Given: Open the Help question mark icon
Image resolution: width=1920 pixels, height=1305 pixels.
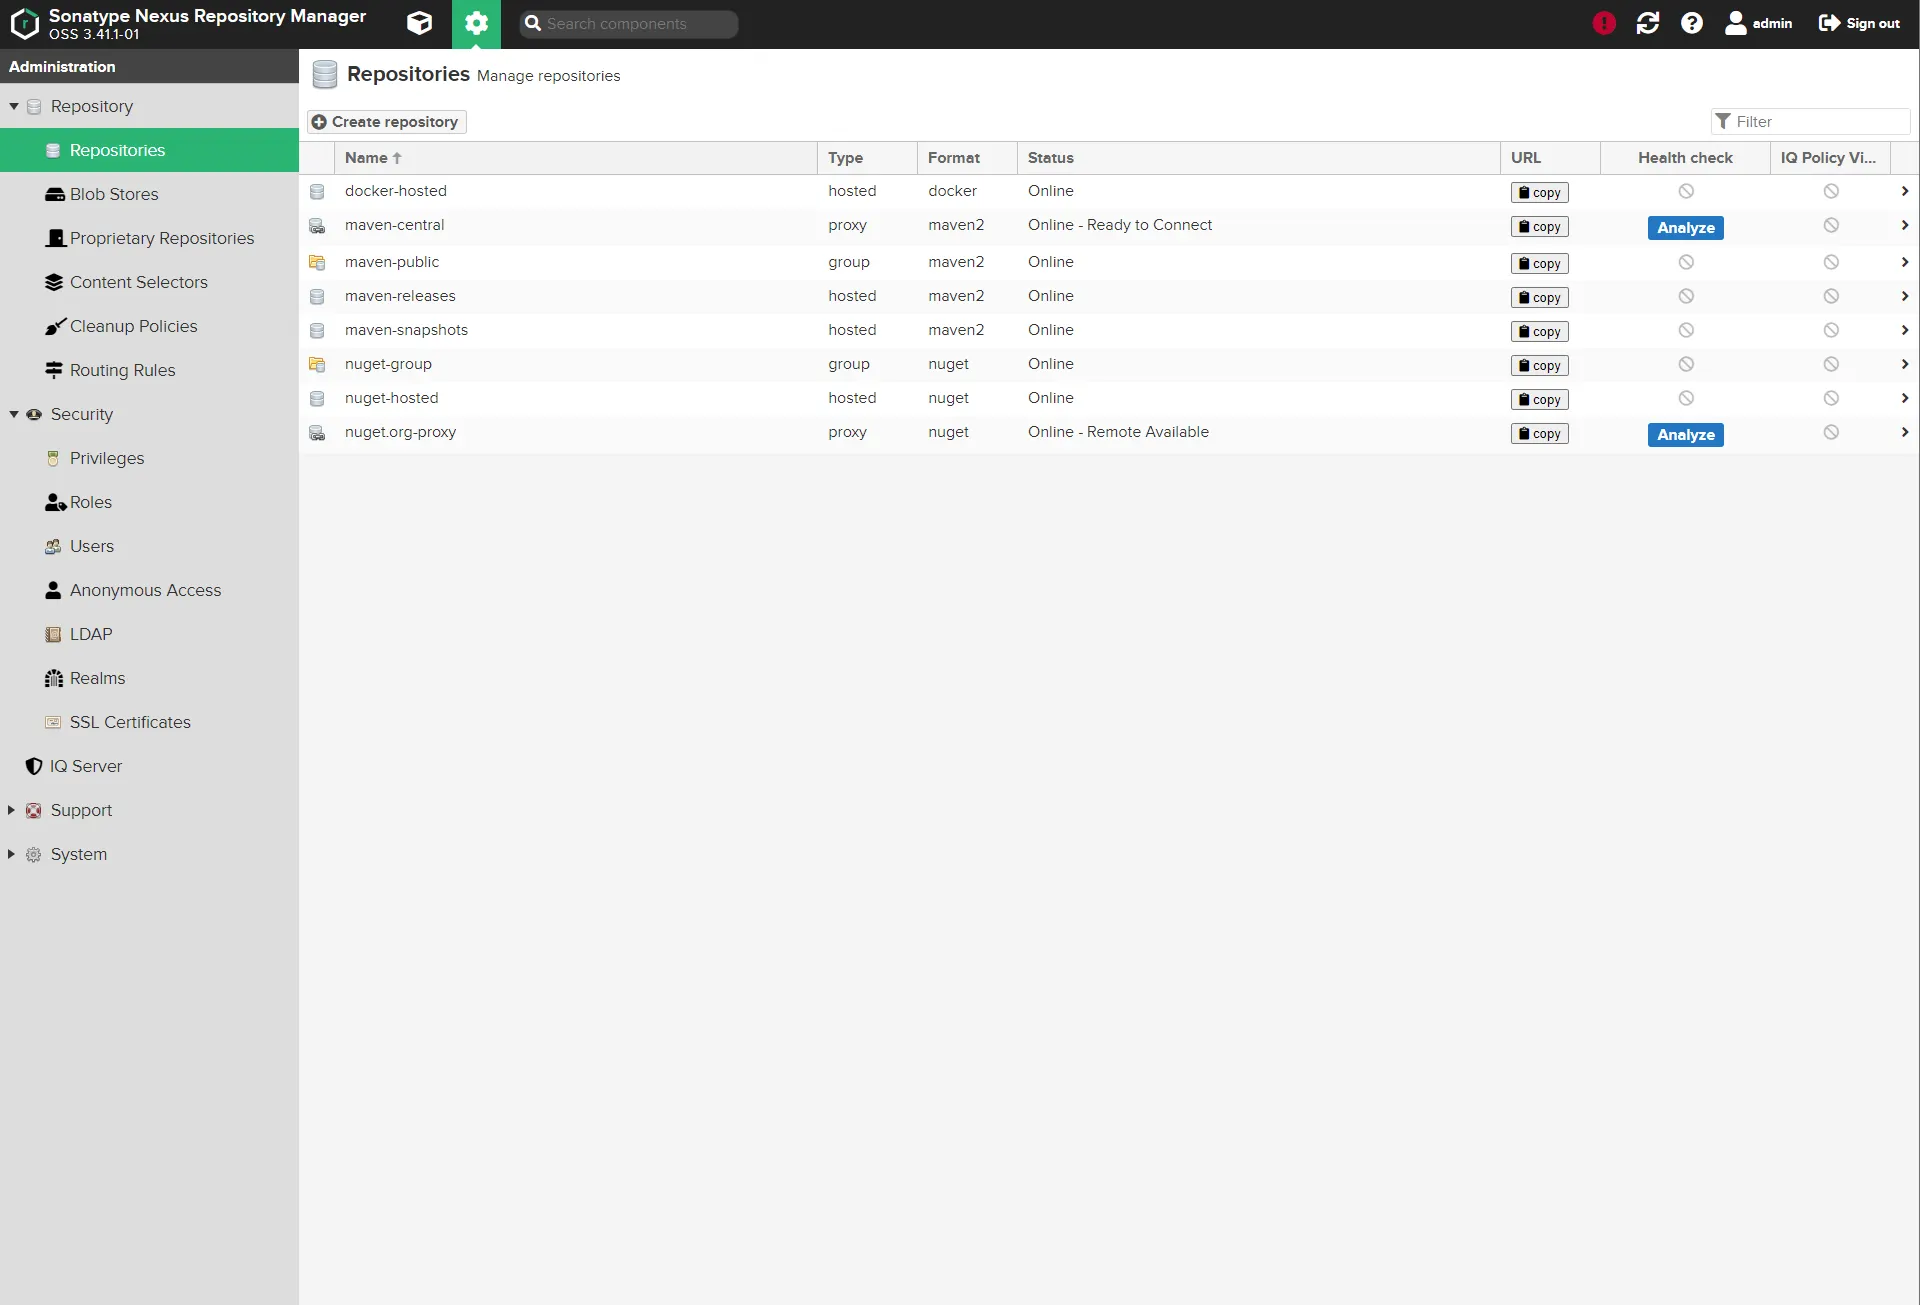Looking at the screenshot, I should coord(1691,23).
